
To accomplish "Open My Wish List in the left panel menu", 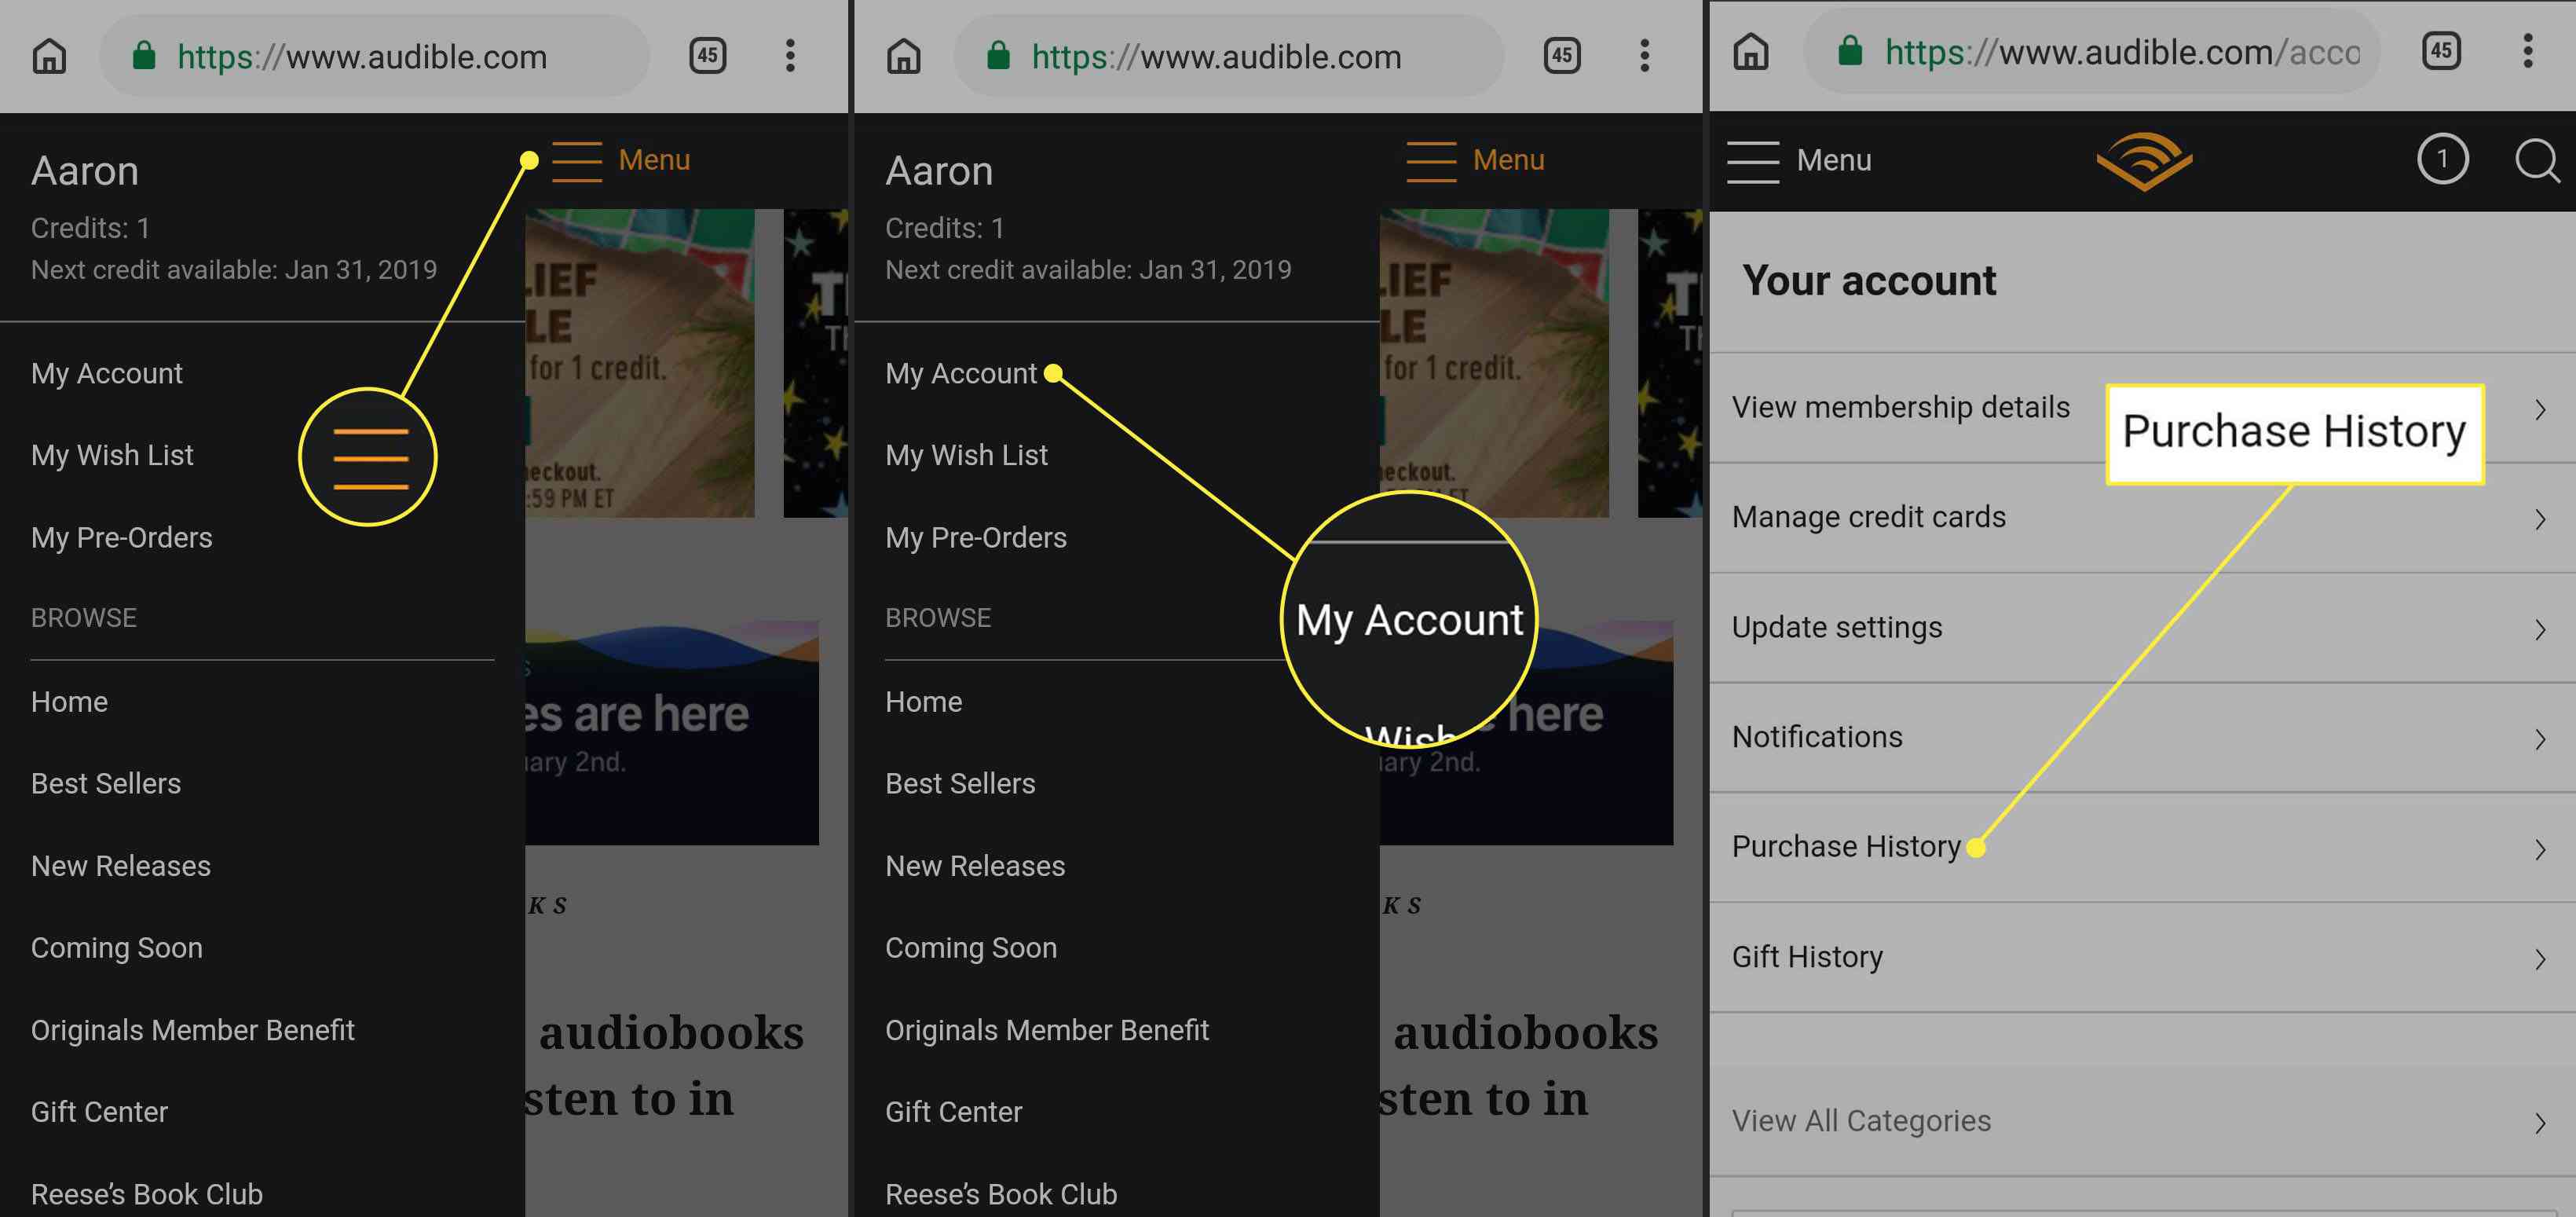I will click(x=112, y=456).
